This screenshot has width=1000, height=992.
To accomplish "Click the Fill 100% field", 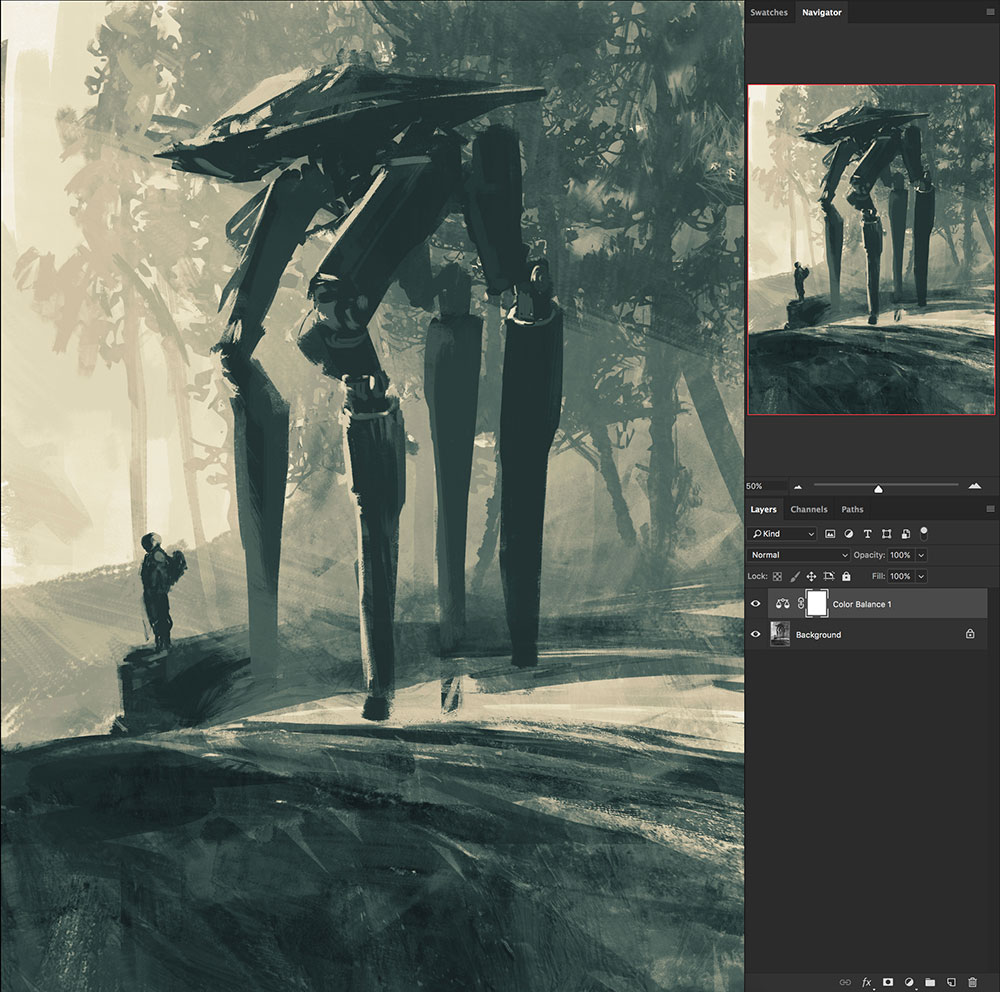I will point(901,576).
